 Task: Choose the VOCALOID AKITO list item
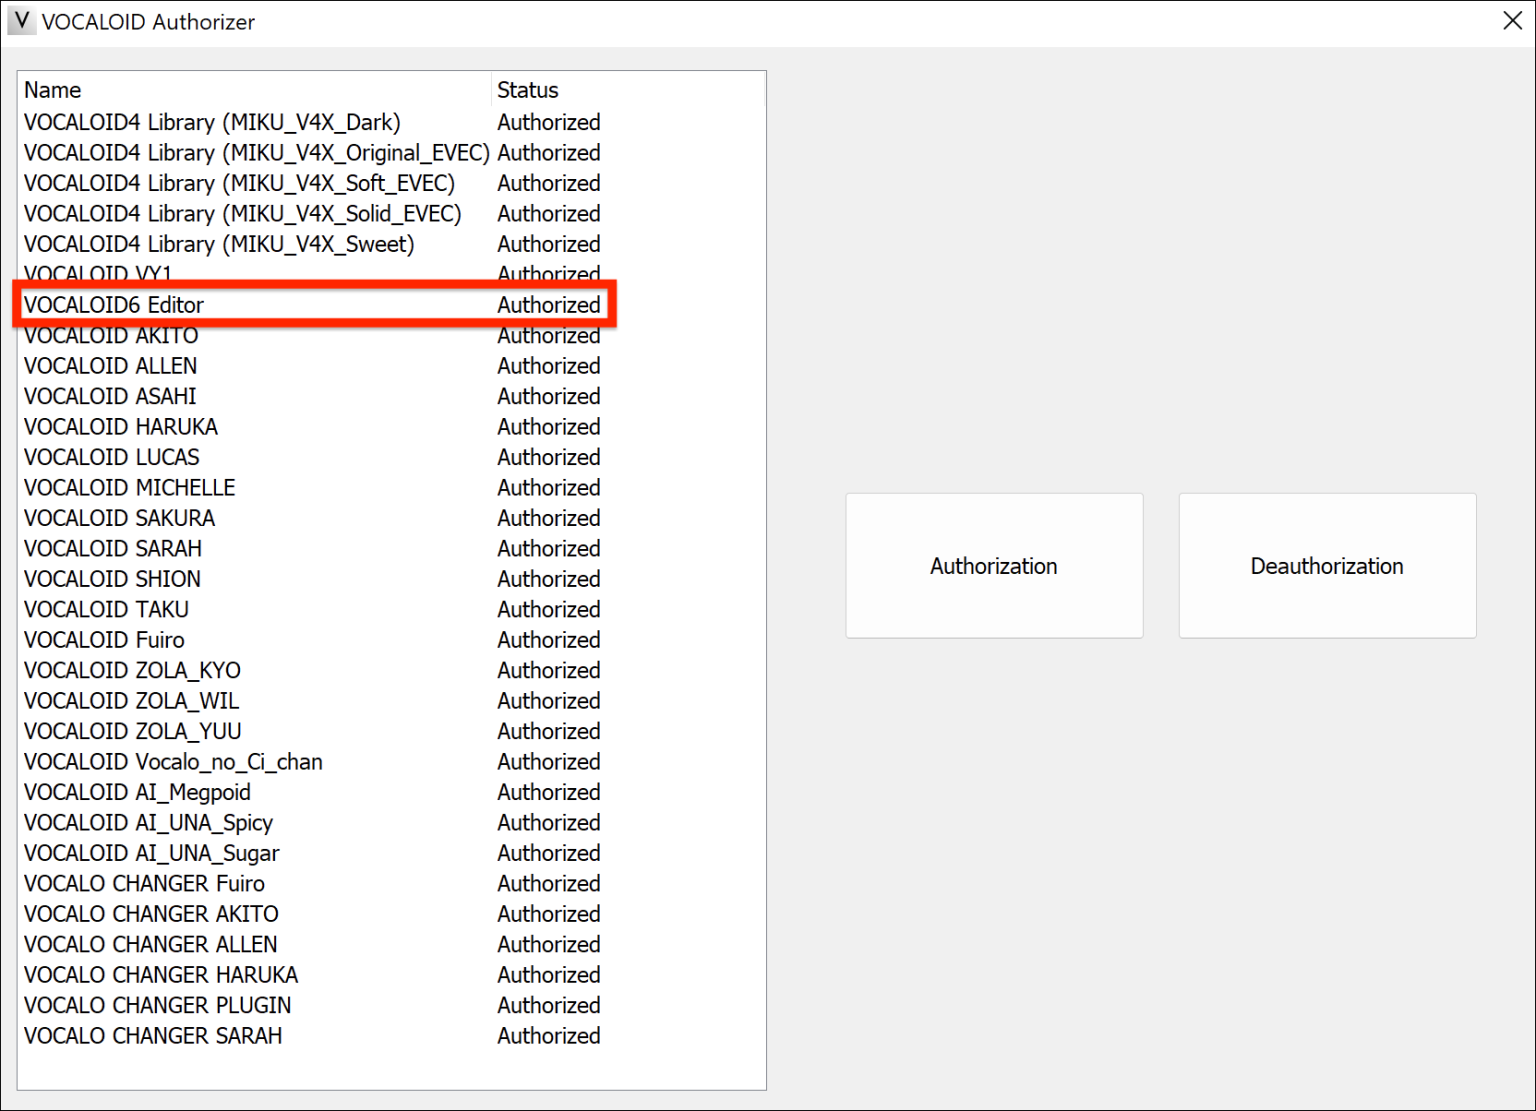point(111,336)
